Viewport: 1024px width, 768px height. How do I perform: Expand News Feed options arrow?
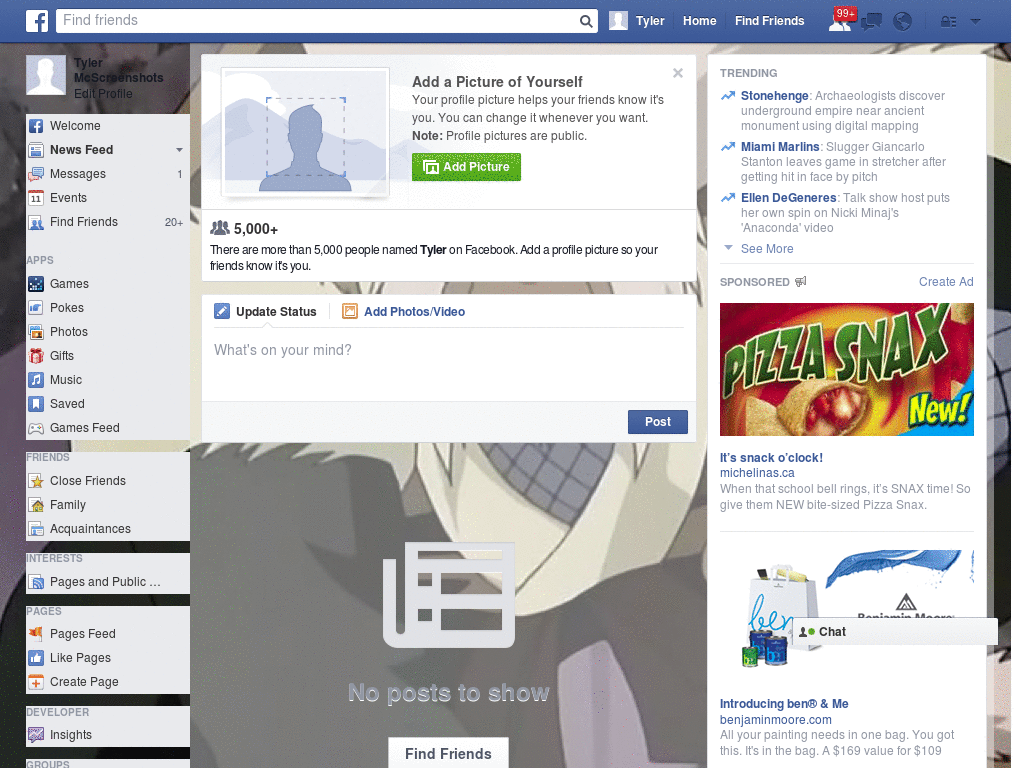pyautogui.click(x=179, y=150)
